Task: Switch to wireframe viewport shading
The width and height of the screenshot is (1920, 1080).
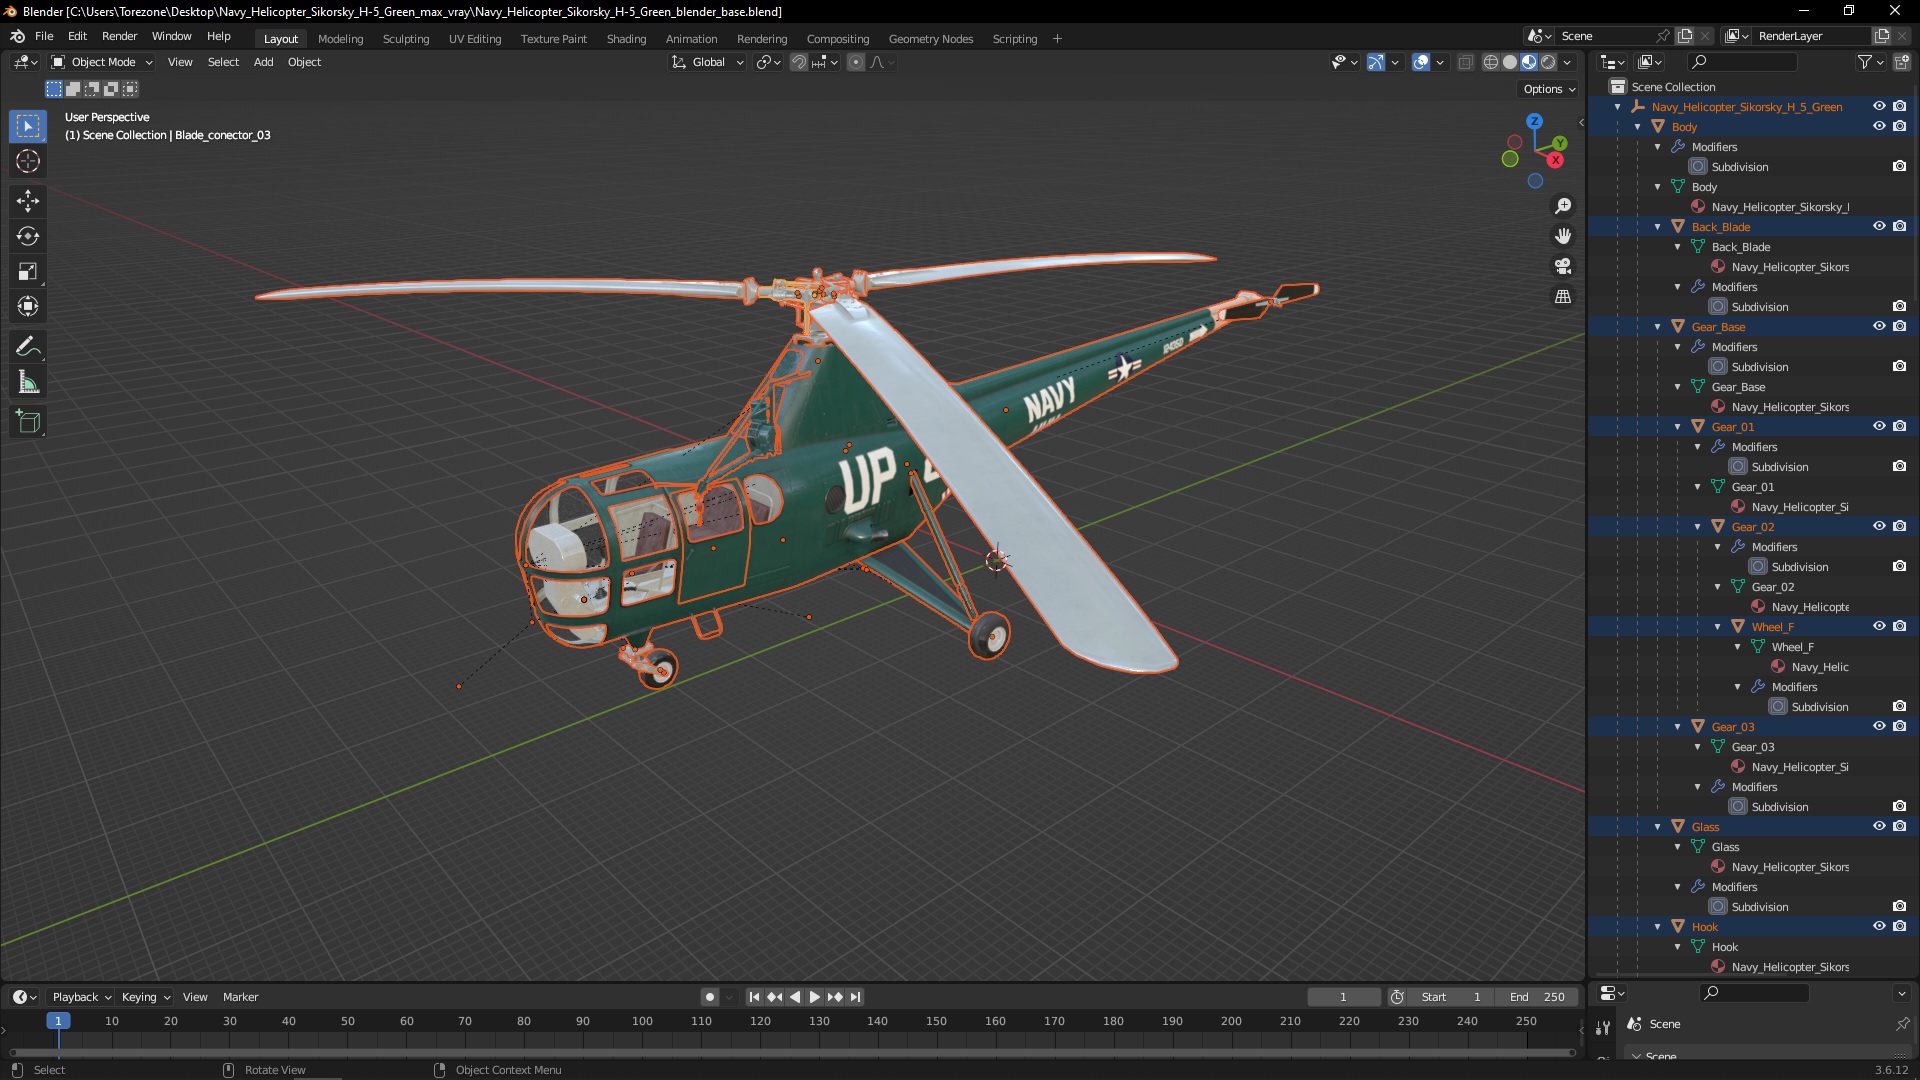Action: [x=1491, y=62]
